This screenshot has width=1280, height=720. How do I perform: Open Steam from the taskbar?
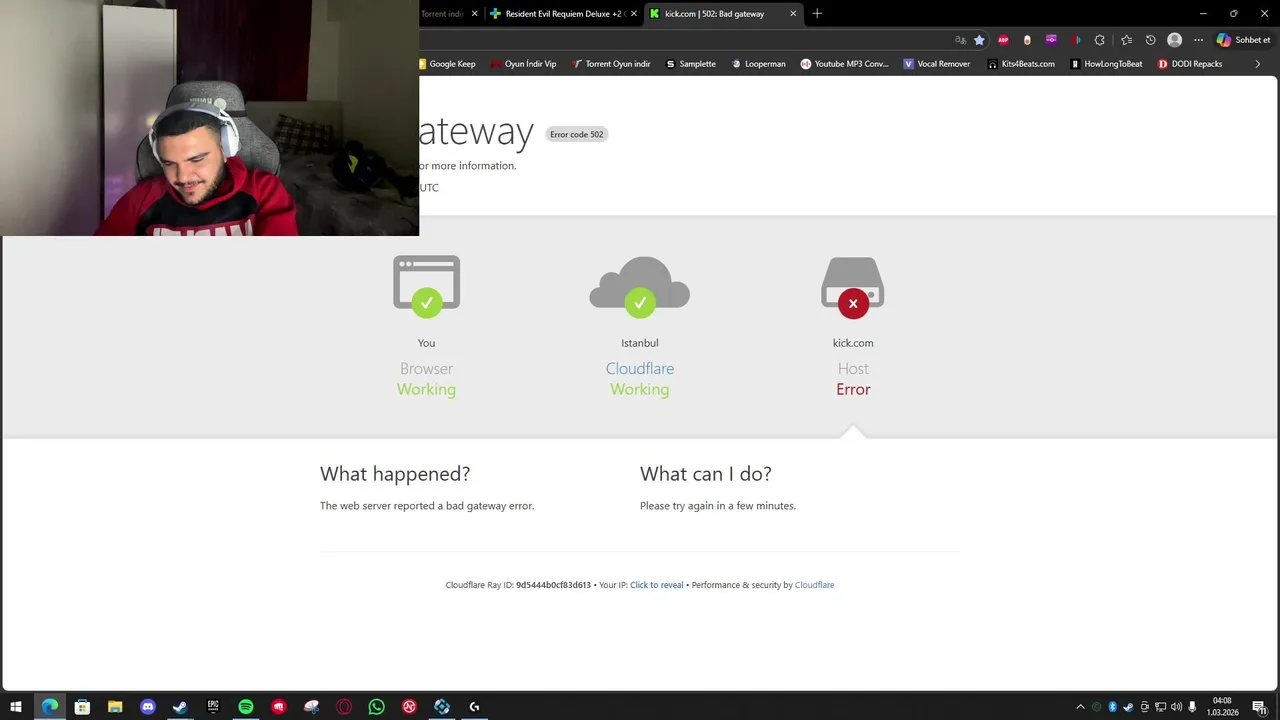(180, 707)
